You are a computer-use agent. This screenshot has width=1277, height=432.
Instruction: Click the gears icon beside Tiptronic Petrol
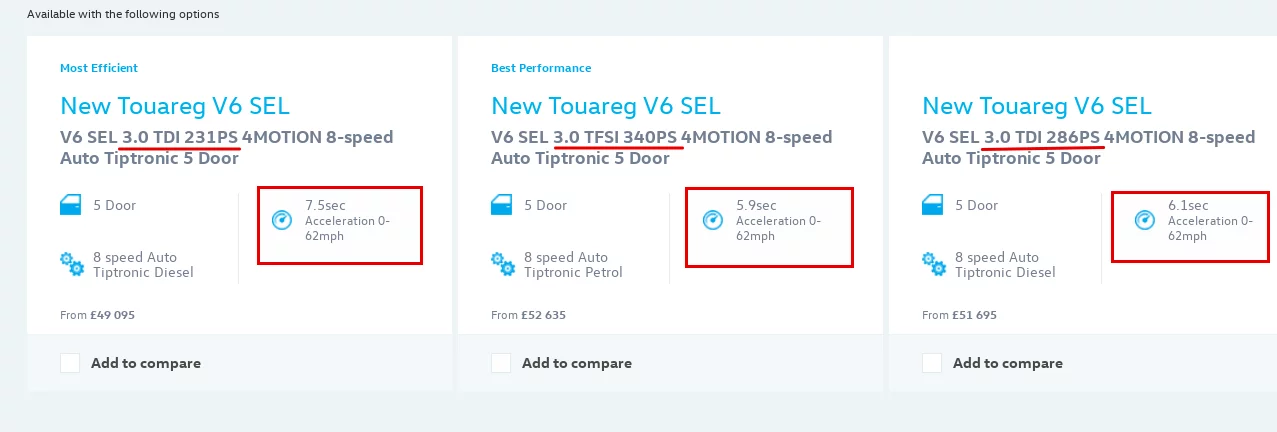(x=503, y=264)
